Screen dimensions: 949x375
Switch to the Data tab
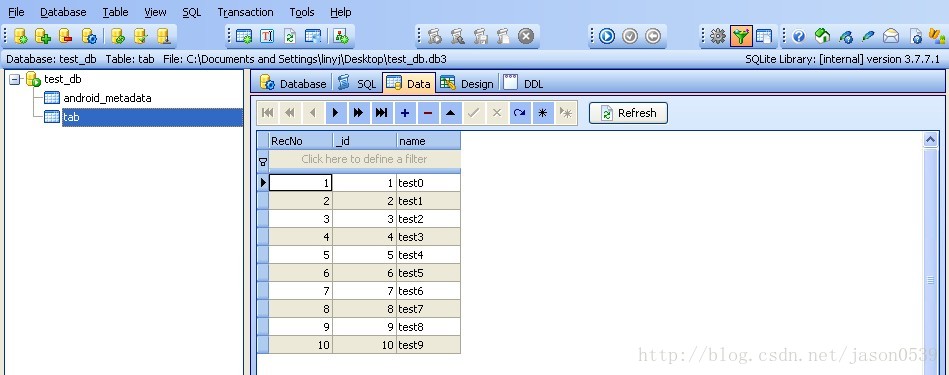coord(409,83)
